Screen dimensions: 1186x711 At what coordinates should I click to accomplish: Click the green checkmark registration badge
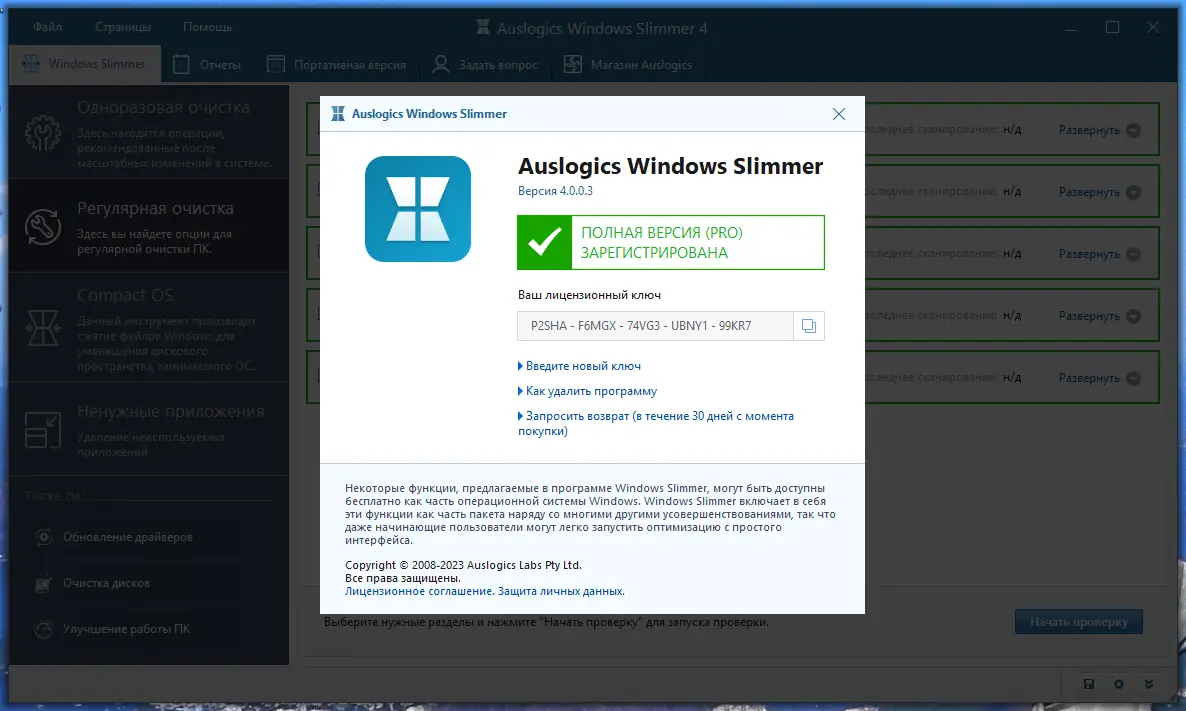545,243
